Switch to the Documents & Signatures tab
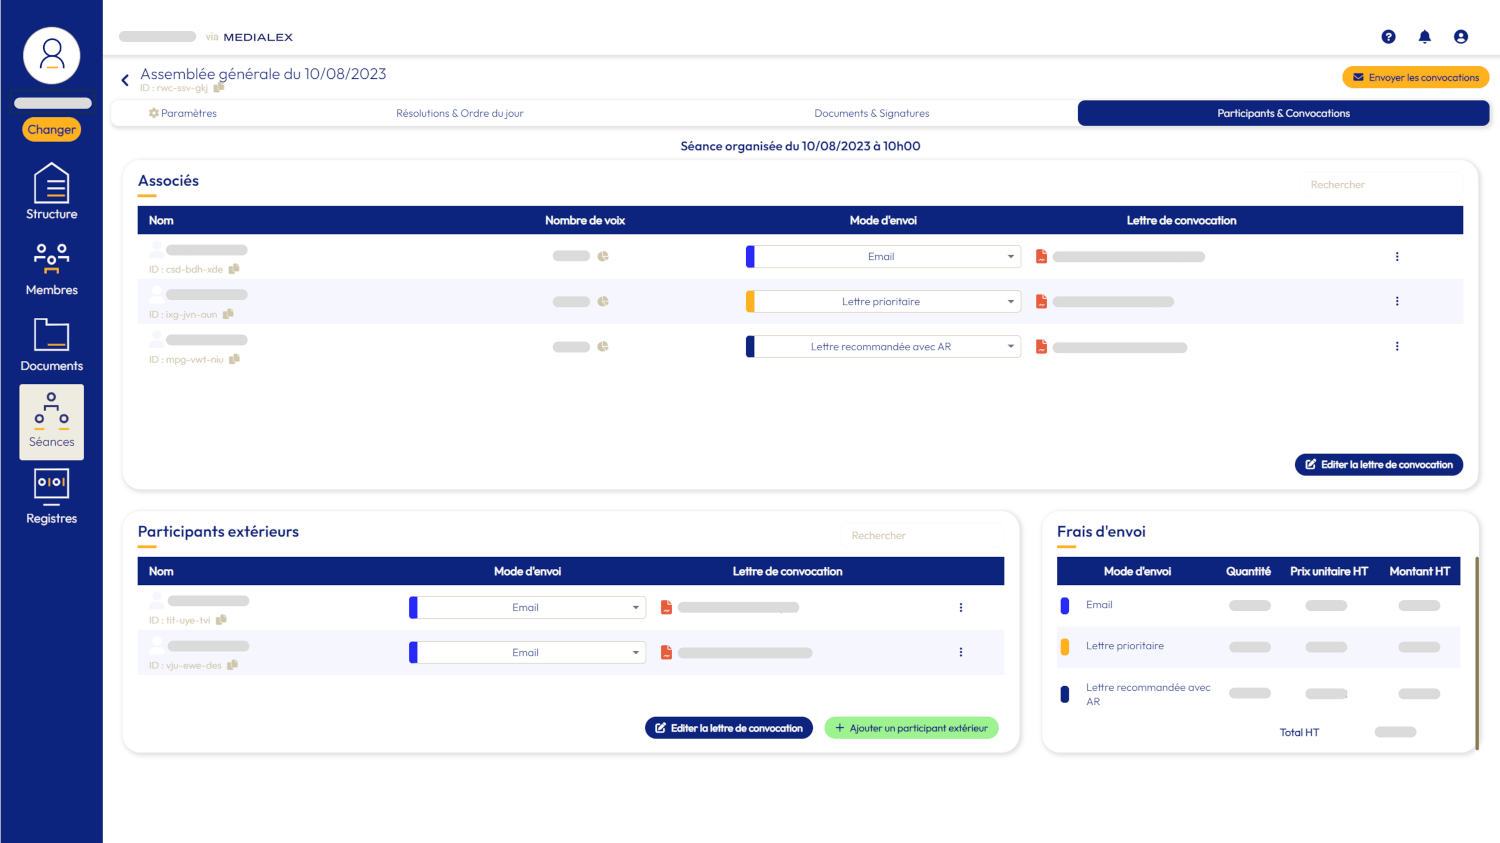1500x843 pixels. [x=871, y=112]
